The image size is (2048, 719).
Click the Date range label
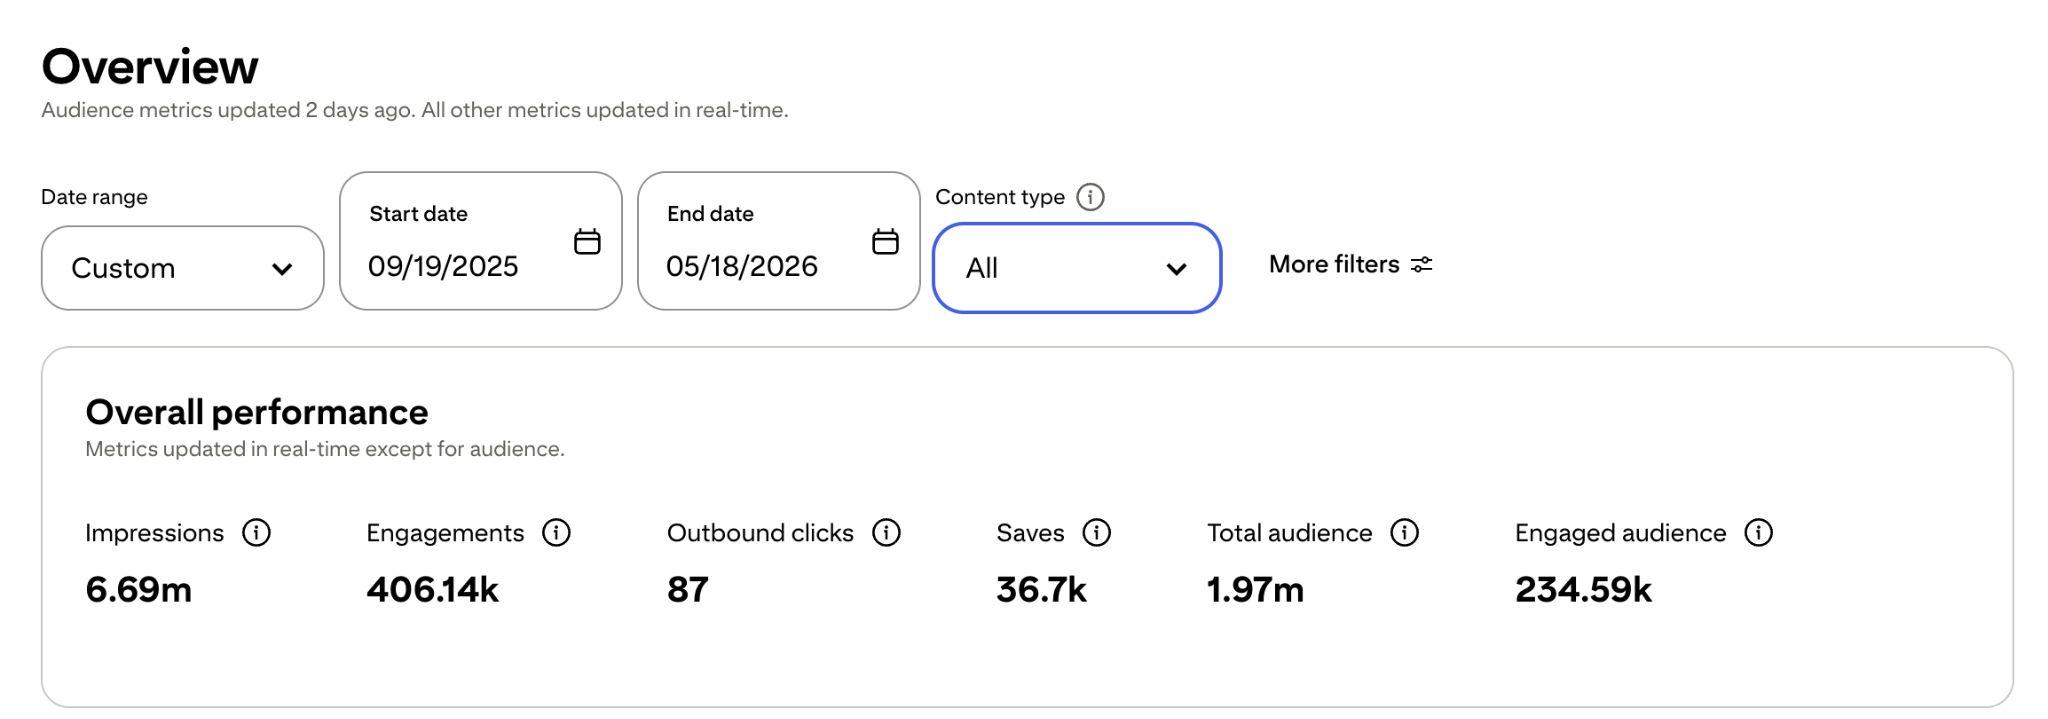pos(94,197)
